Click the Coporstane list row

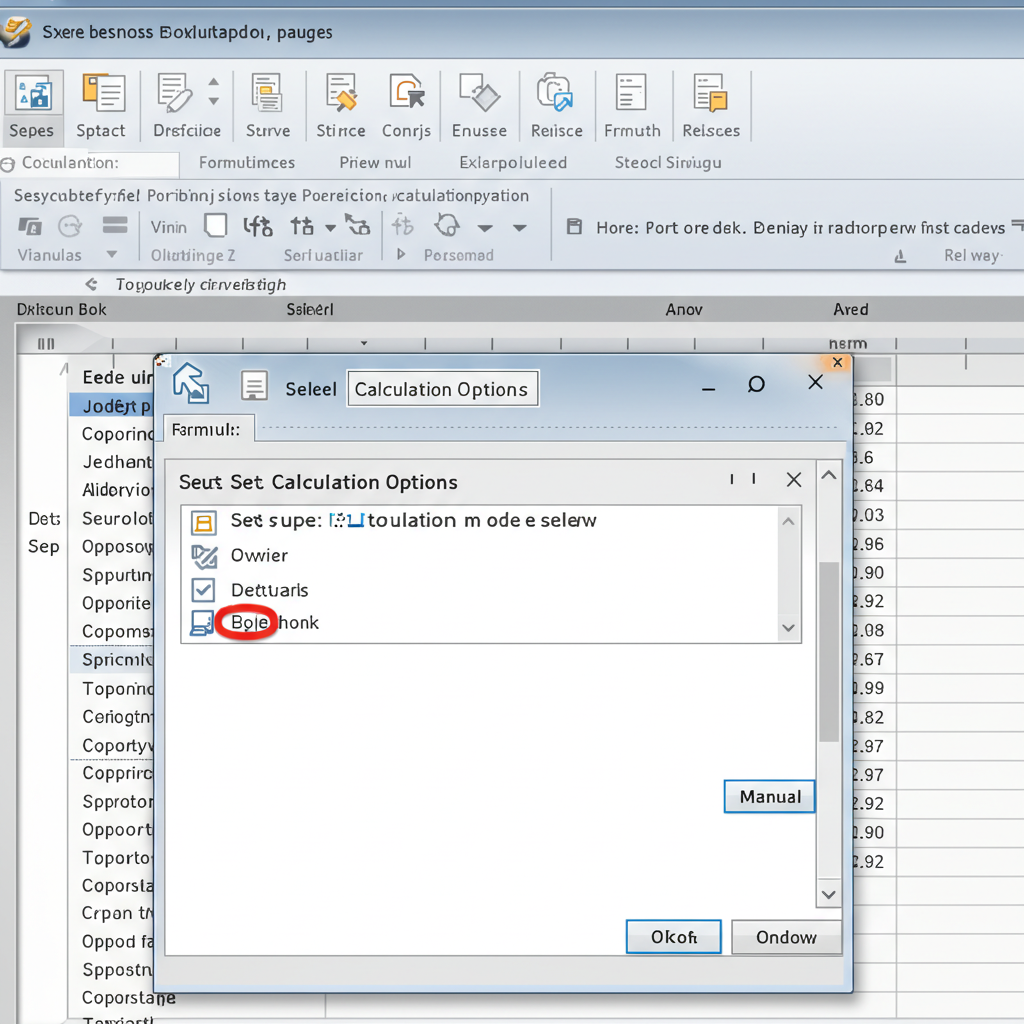point(129,997)
